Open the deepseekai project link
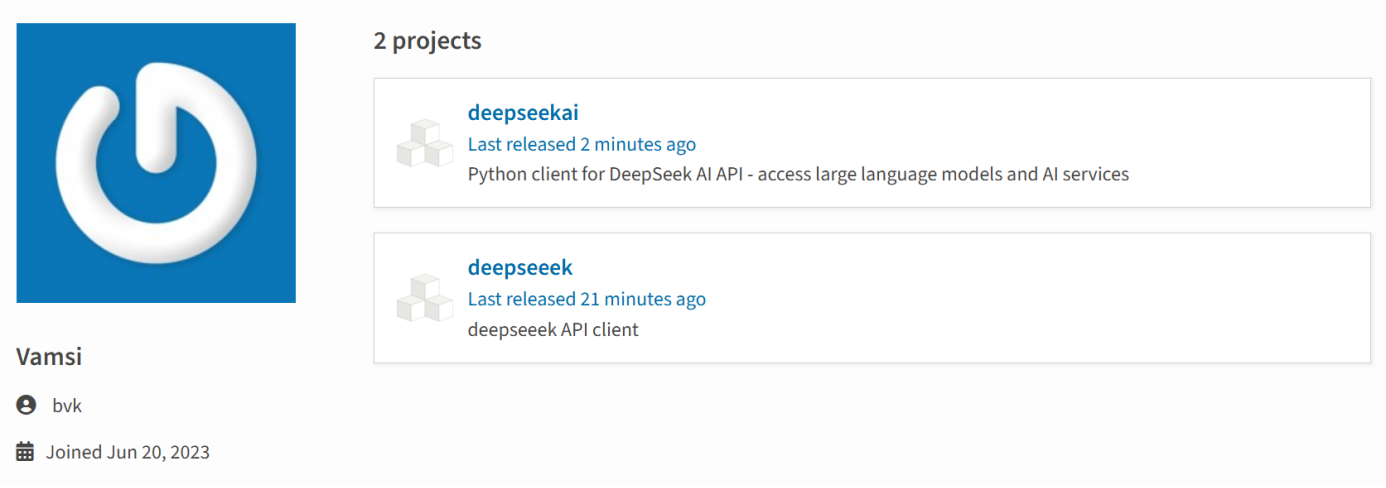The width and height of the screenshot is (1386, 488). tap(523, 112)
